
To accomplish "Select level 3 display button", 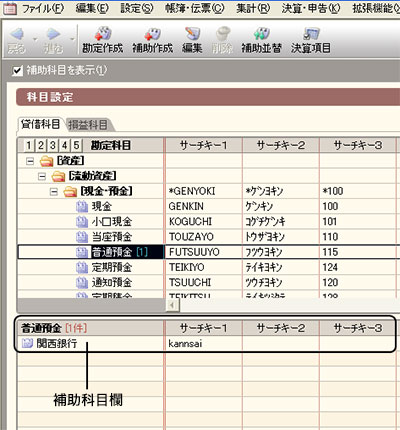I will [53, 145].
